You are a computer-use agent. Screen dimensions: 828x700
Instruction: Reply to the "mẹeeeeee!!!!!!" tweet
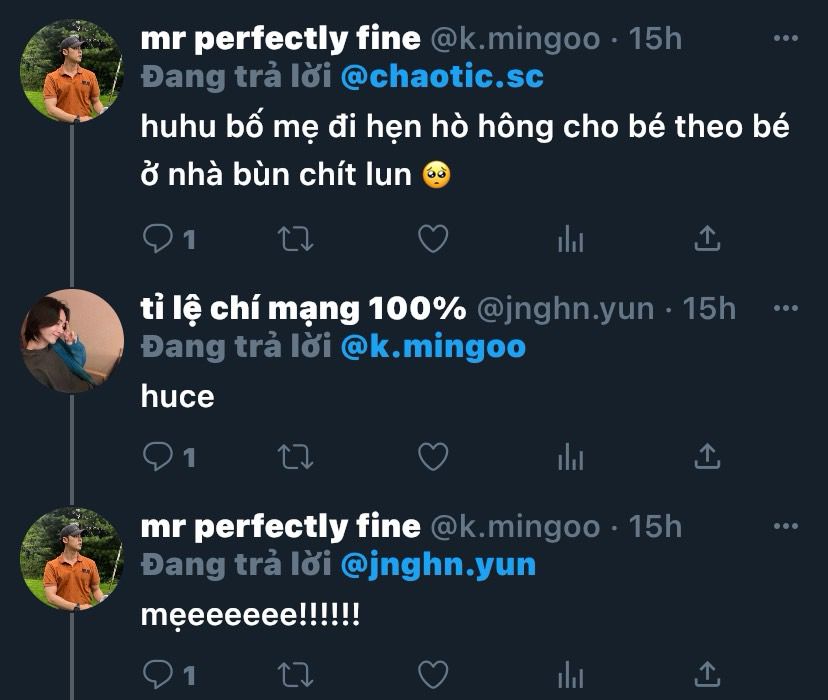[x=158, y=673]
